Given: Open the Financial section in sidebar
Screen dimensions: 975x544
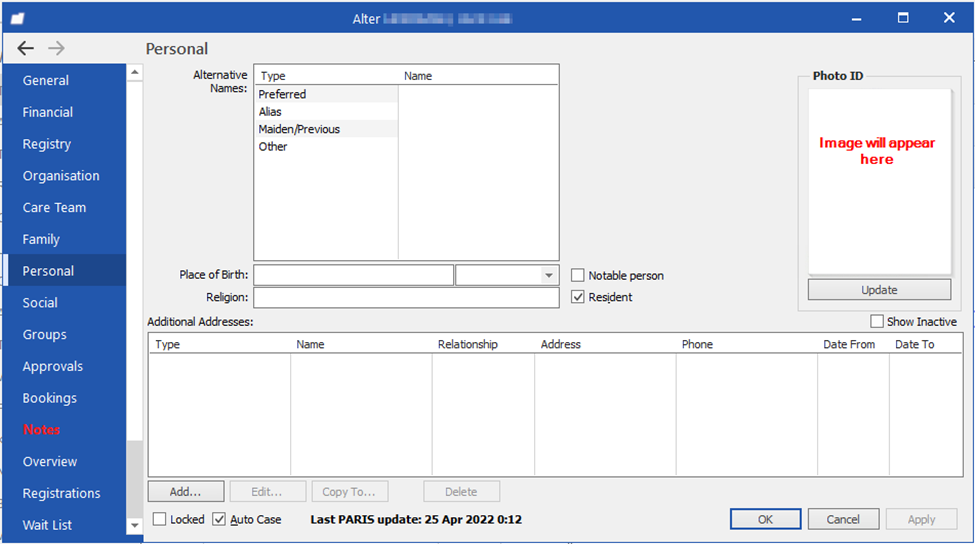Looking at the screenshot, I should pyautogui.click(x=48, y=113).
